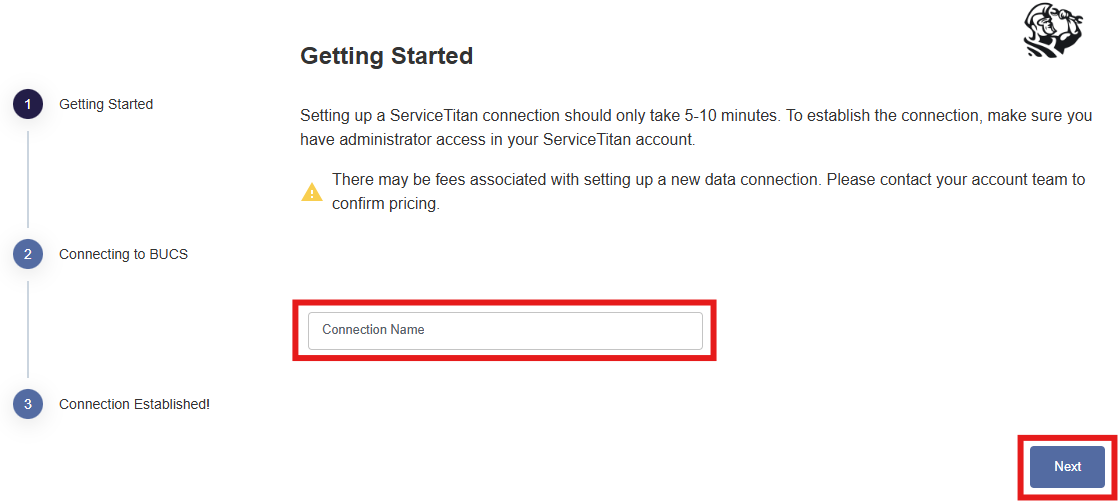Viewport: 1118px width, 501px height.
Task: Click the Next button
Action: coord(1067,467)
